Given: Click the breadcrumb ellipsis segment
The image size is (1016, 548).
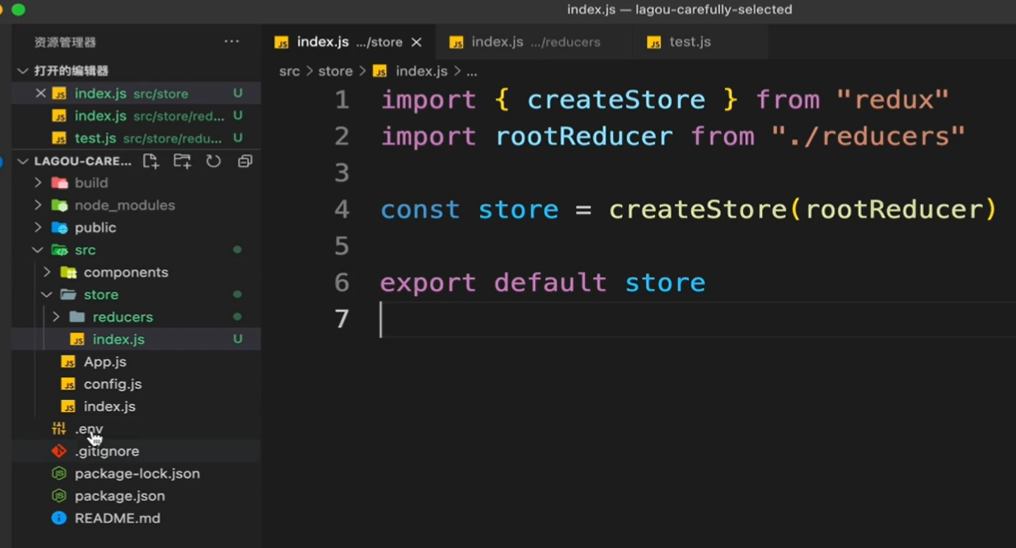Looking at the screenshot, I should point(472,73).
